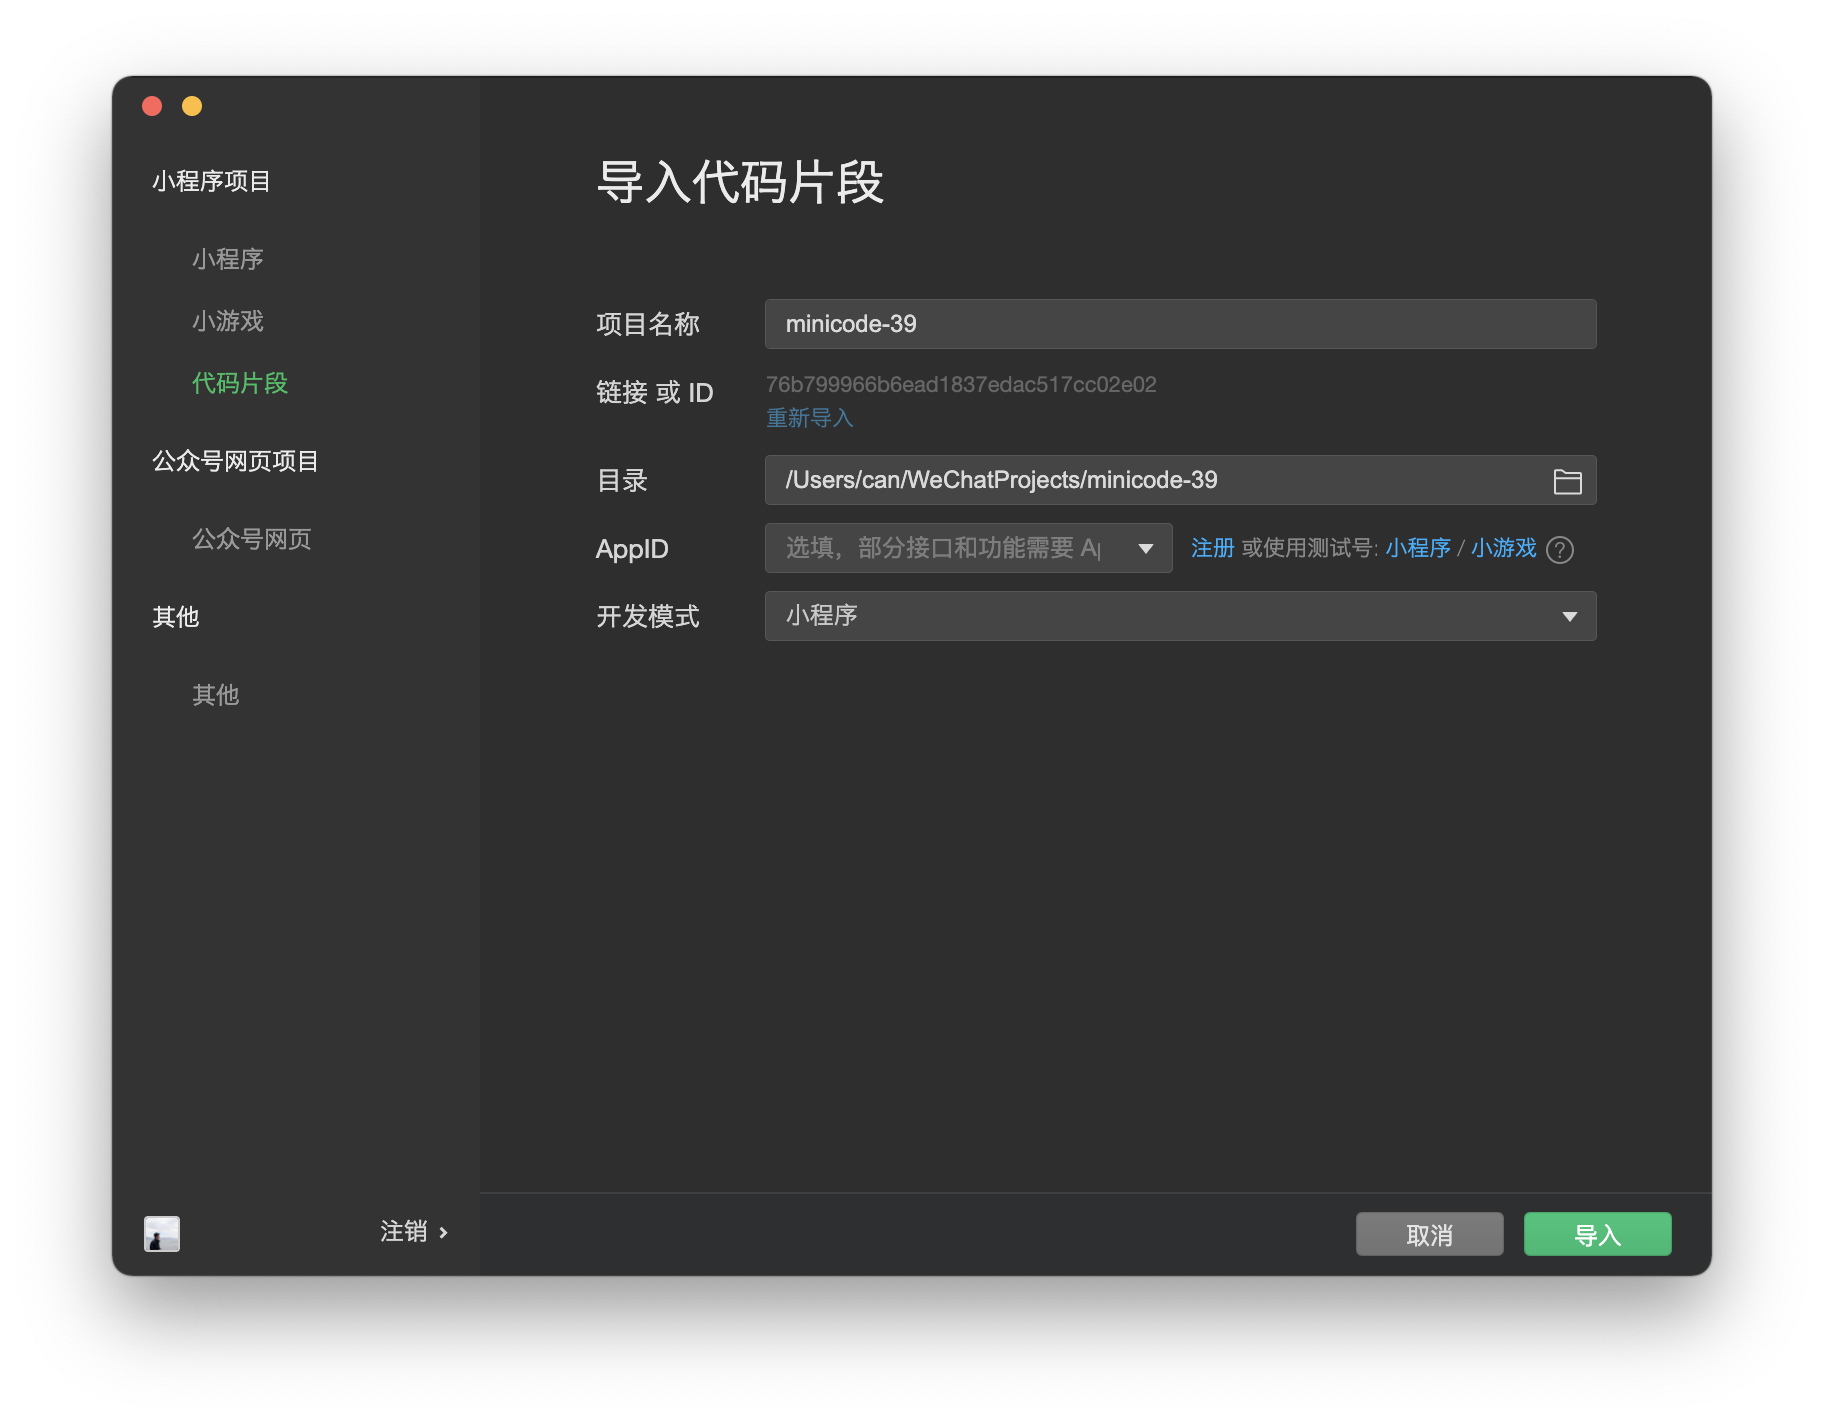Click the yellow minimize window button

pyautogui.click(x=192, y=106)
